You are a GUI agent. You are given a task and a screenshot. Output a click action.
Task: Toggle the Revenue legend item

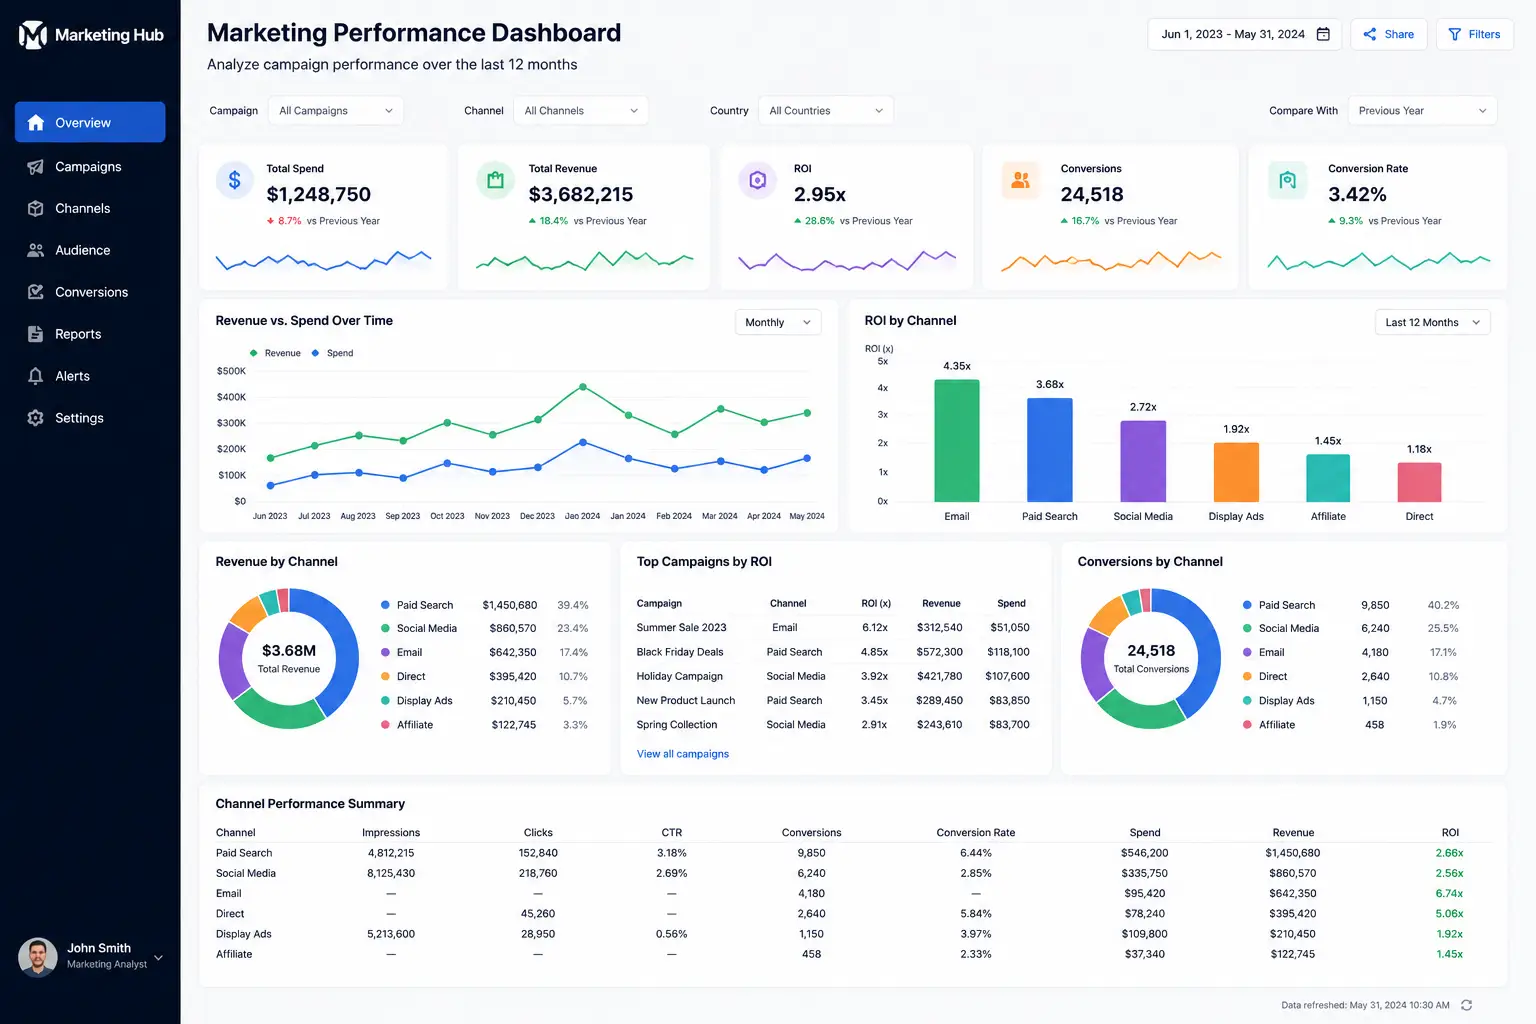[275, 353]
